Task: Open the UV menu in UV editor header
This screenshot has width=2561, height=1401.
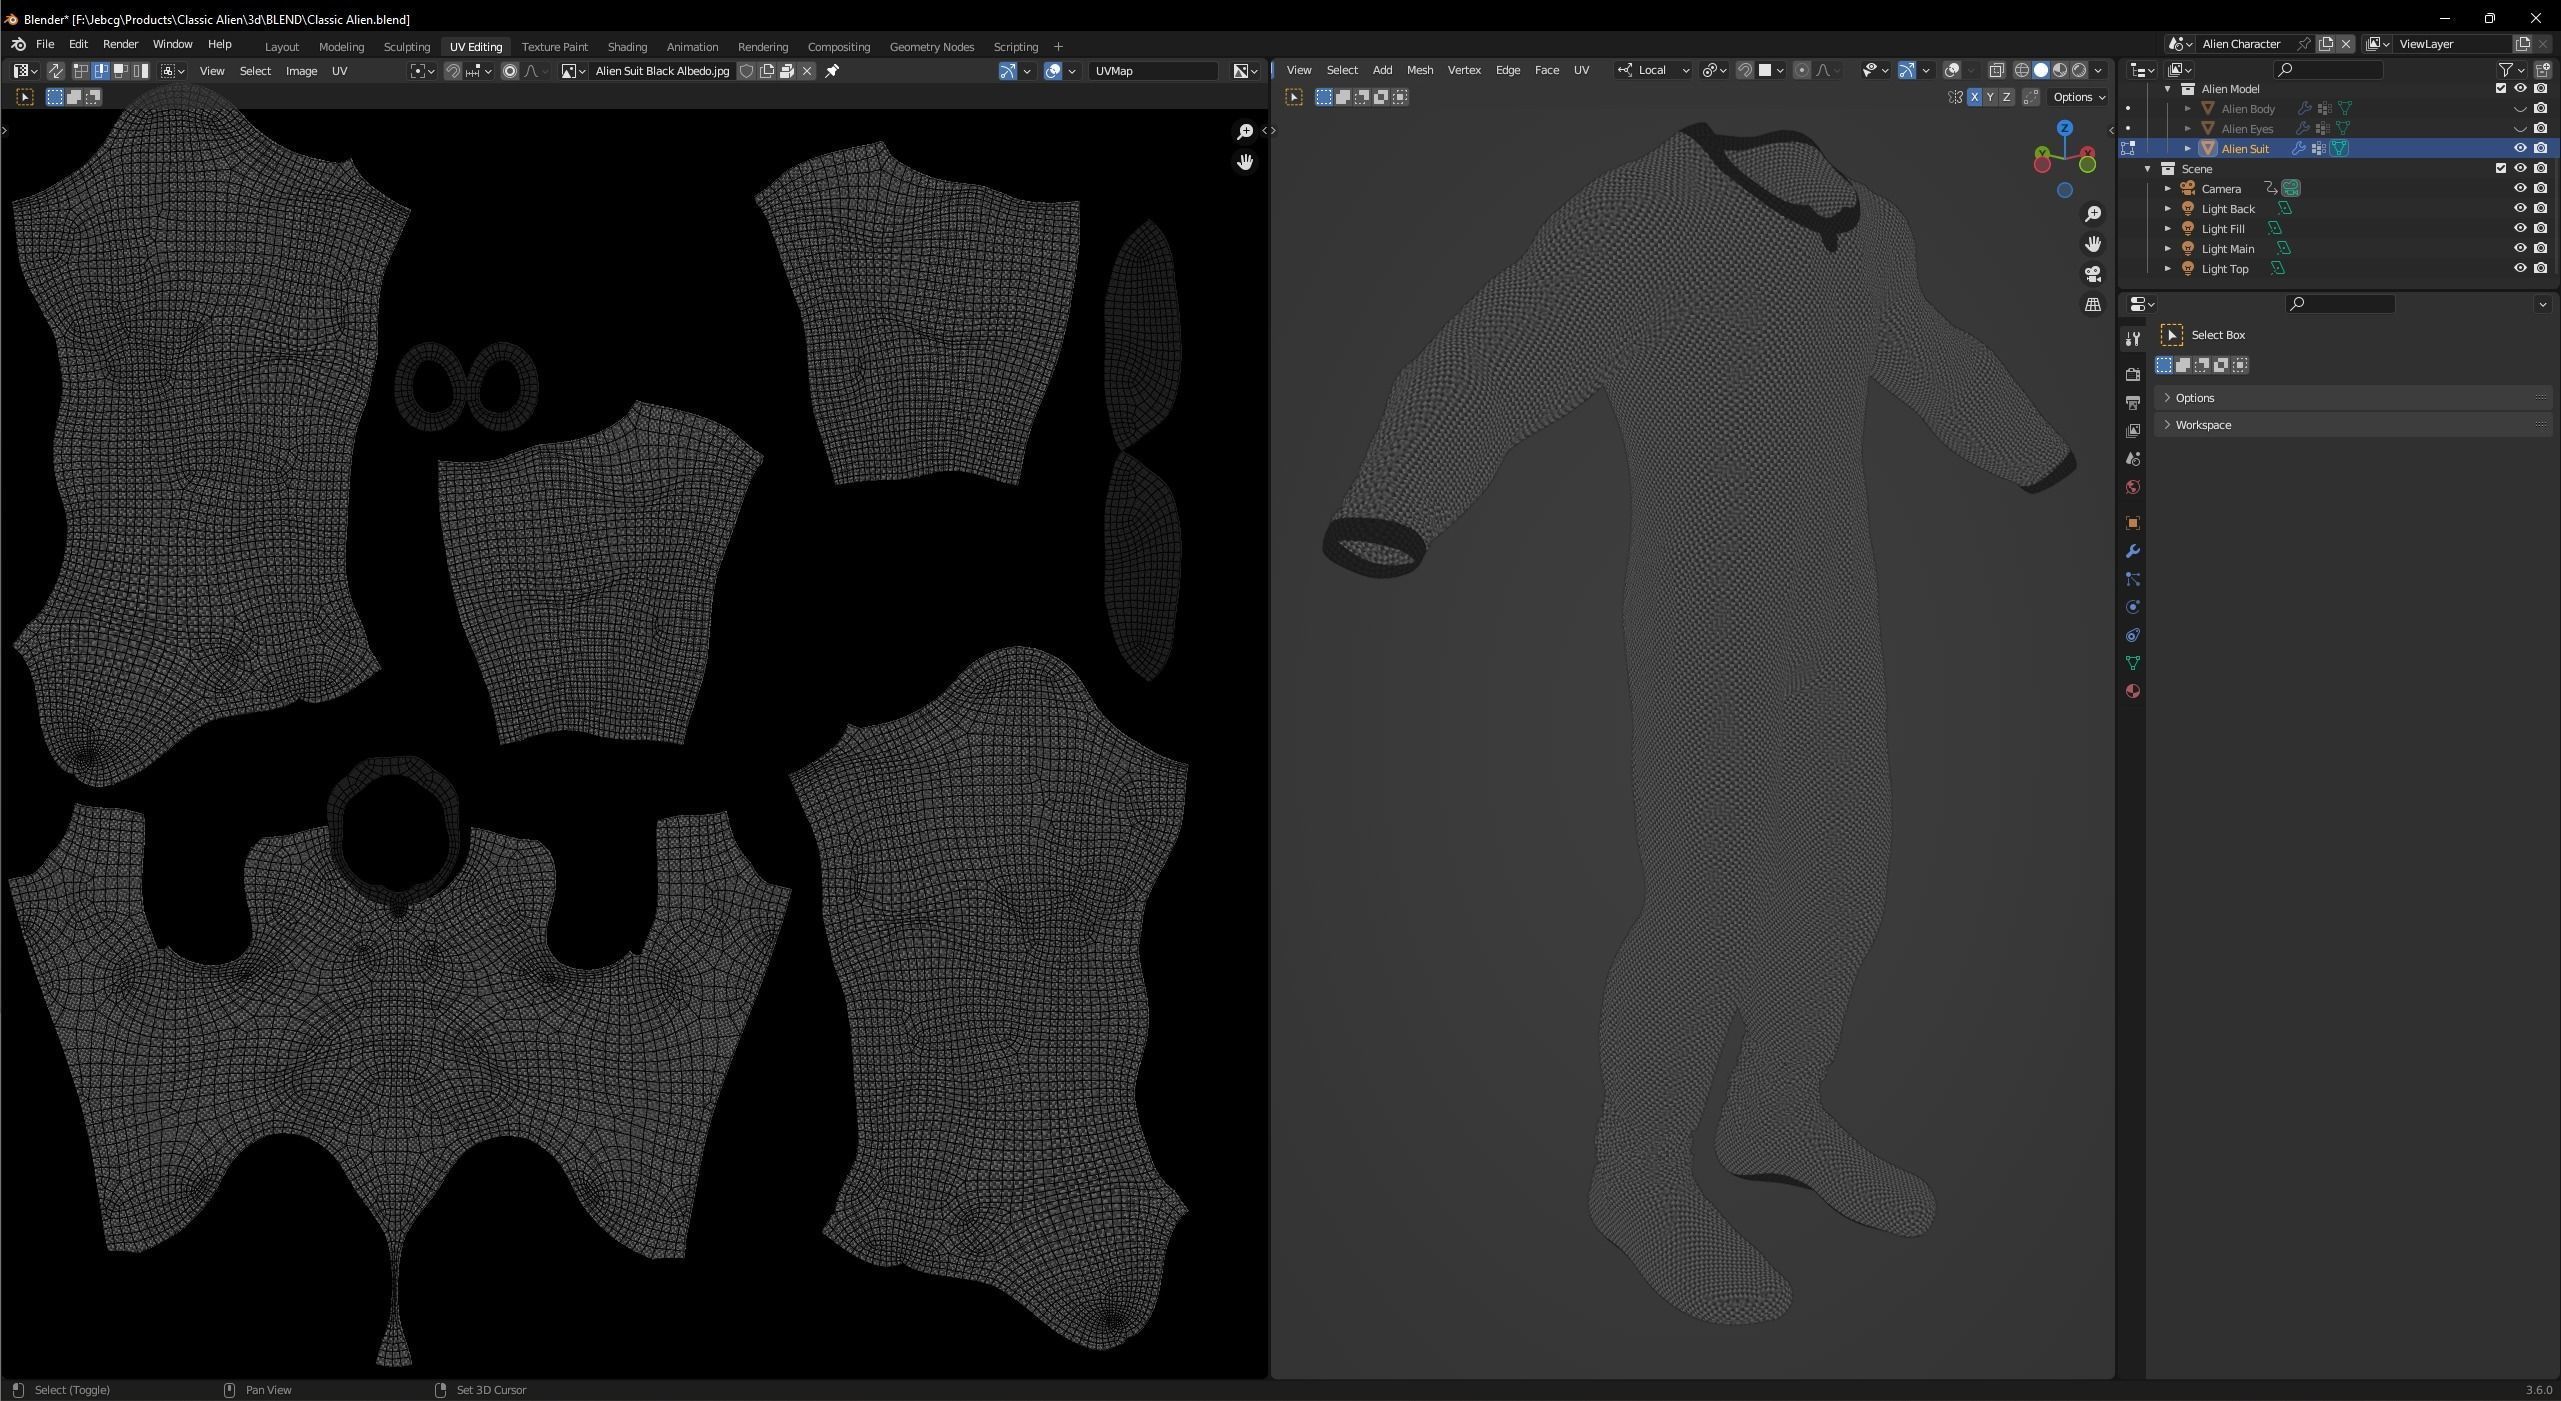Action: 339,71
